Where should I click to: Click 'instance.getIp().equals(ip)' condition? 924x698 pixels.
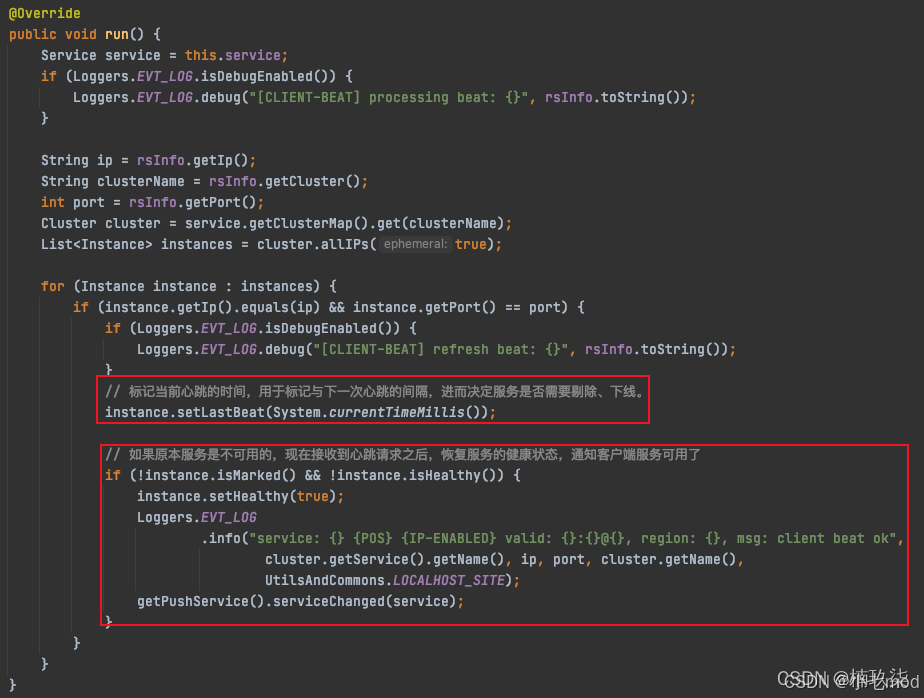[x=212, y=308]
